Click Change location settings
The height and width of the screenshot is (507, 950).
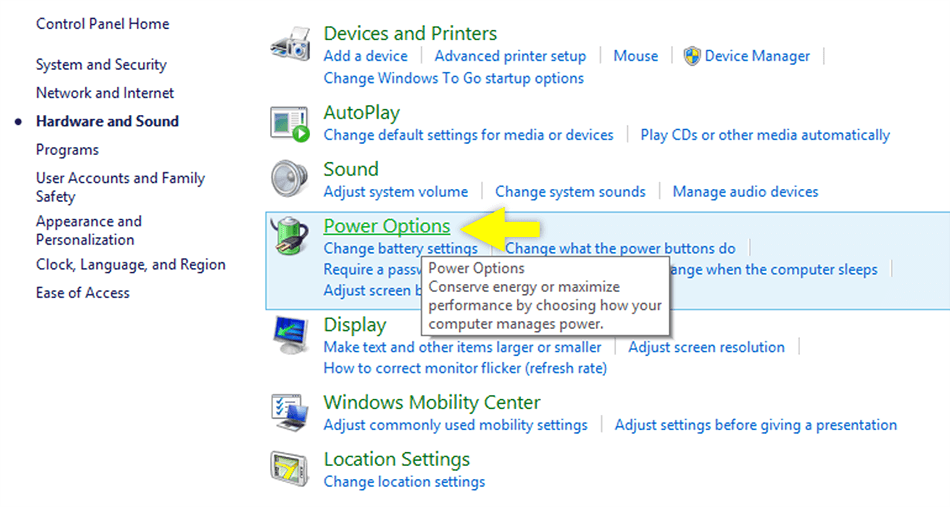(x=404, y=482)
